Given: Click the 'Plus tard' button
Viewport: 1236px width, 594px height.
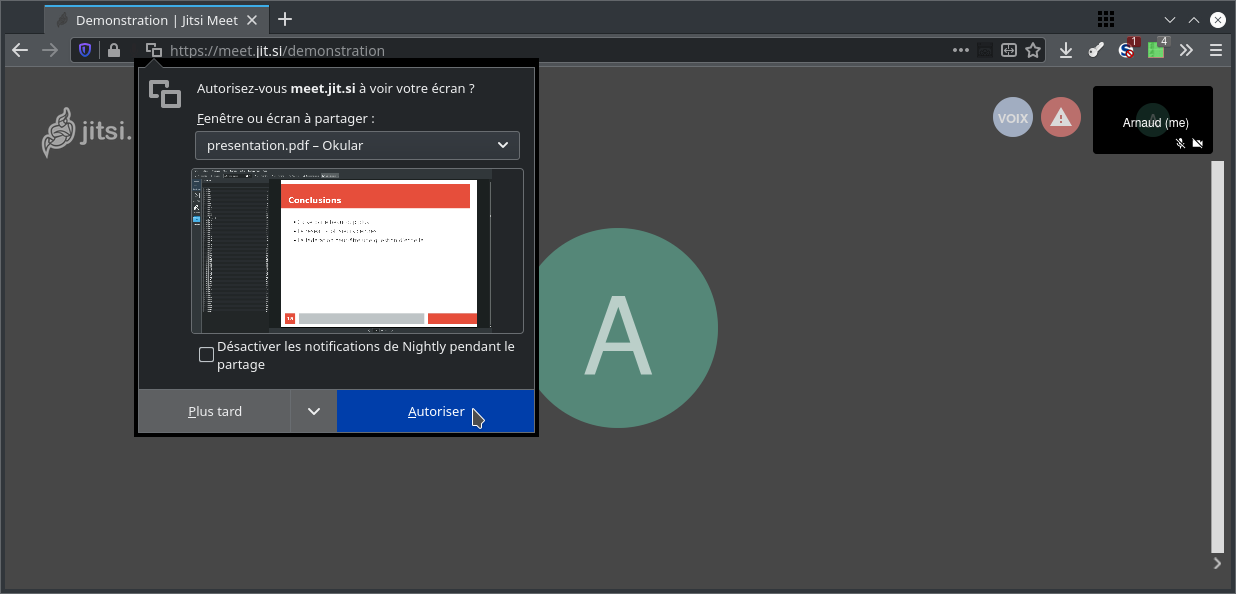Looking at the screenshot, I should tap(215, 411).
